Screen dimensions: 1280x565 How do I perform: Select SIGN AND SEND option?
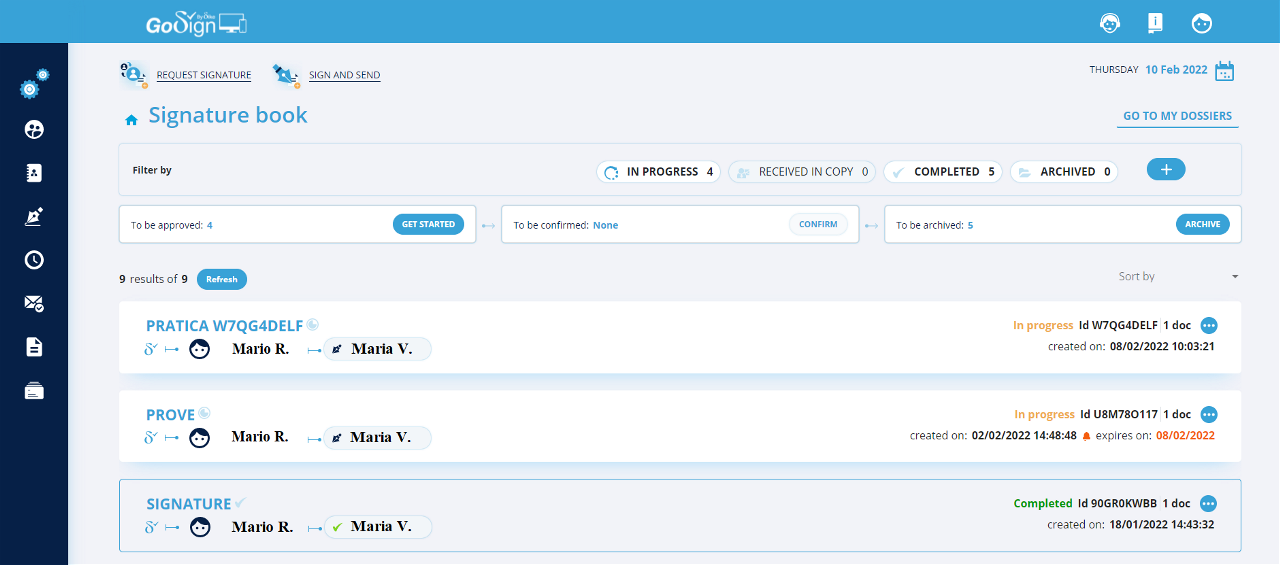coord(344,75)
